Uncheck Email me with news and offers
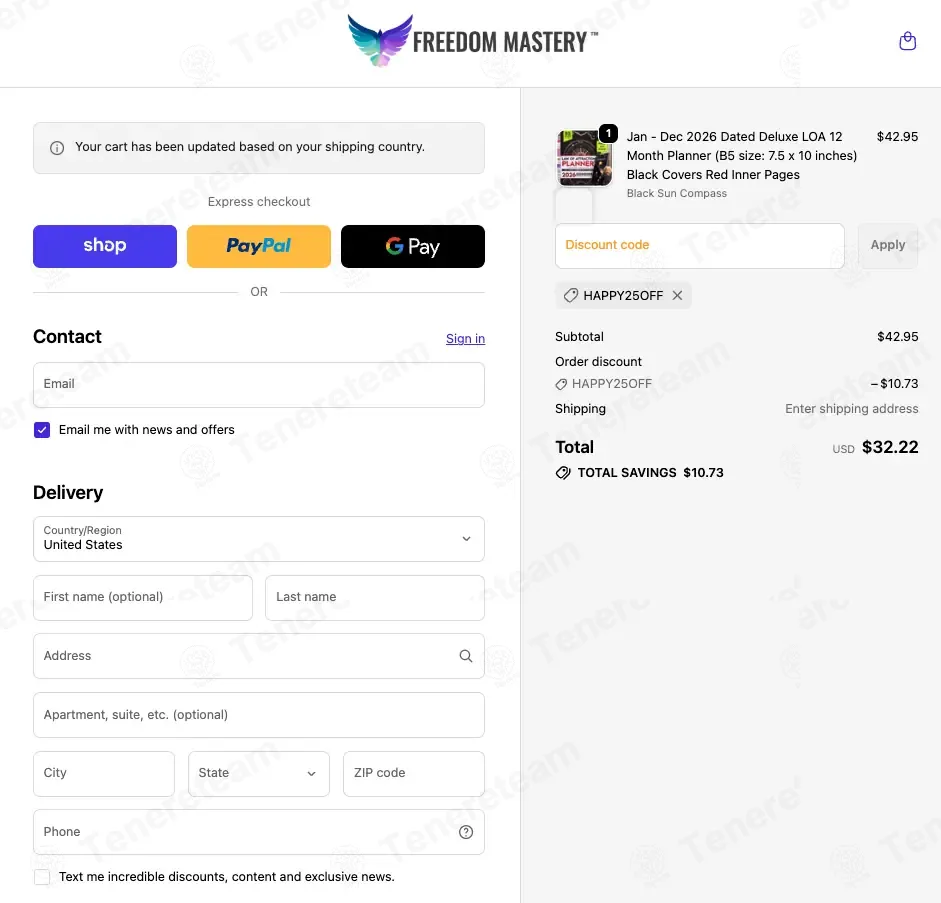941x903 pixels. click(x=42, y=430)
